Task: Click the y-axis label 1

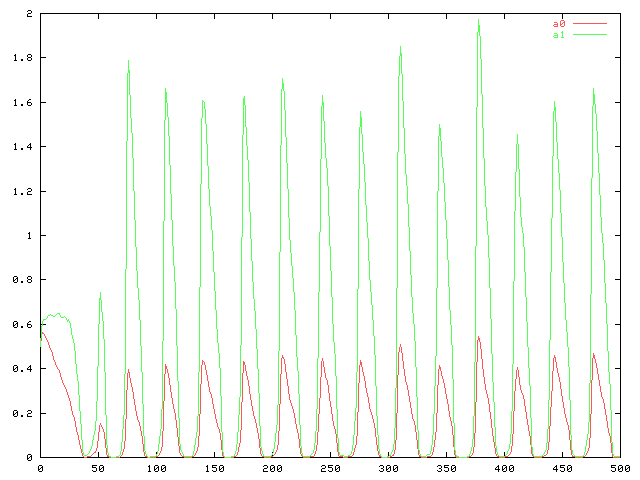Action: pyautogui.click(x=29, y=236)
